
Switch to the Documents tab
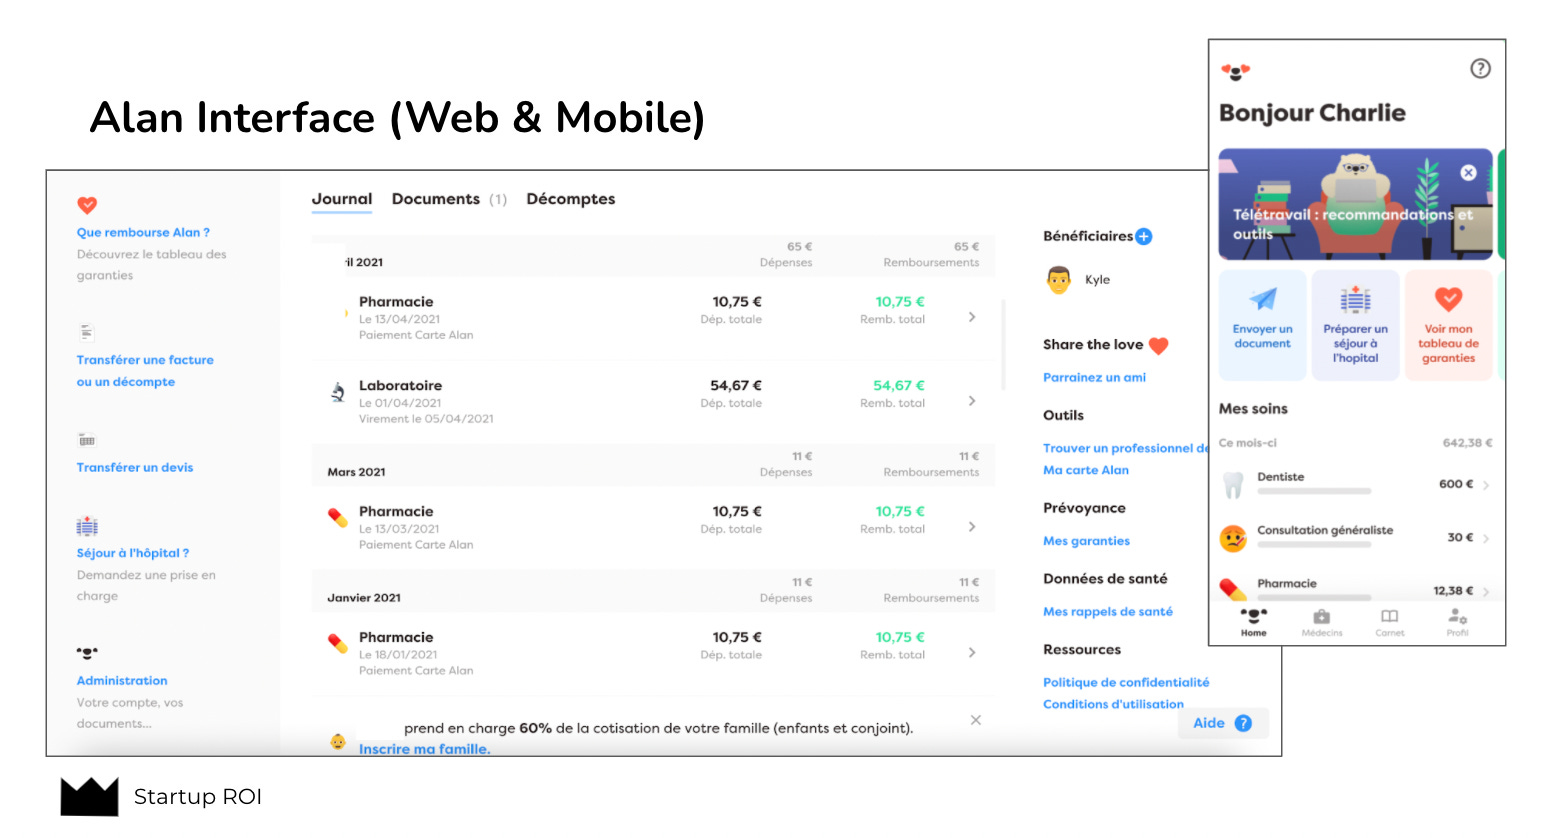pos(449,199)
